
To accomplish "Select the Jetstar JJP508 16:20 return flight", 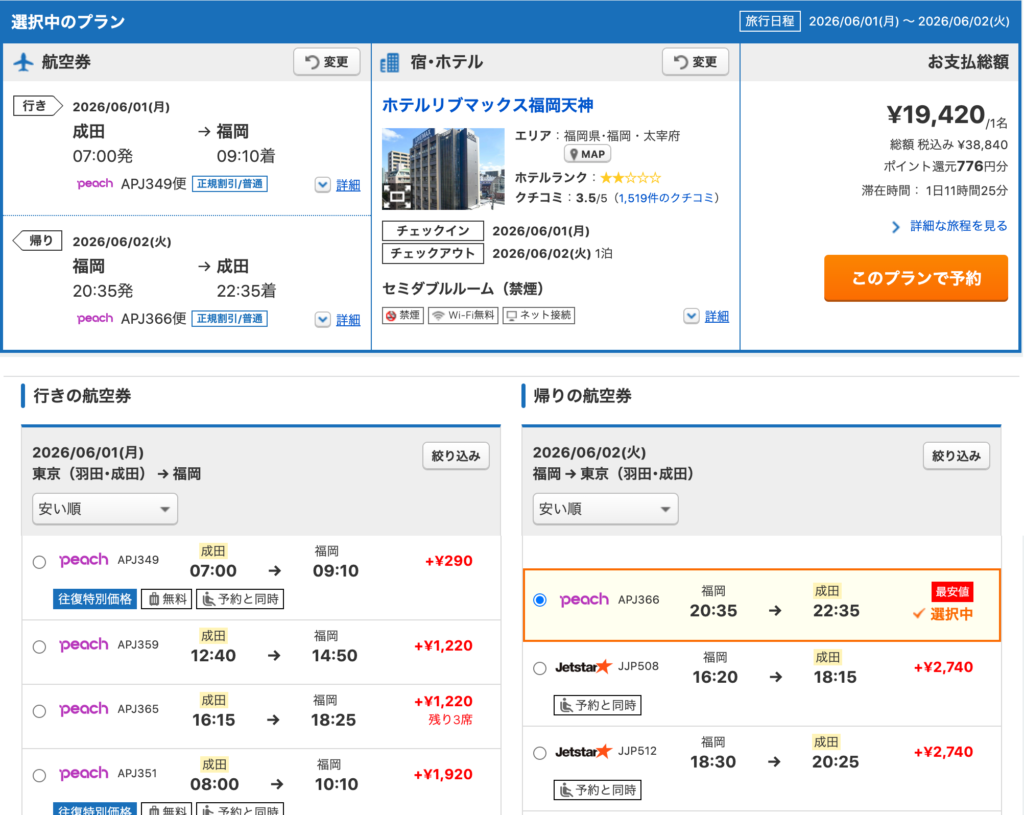I will [539, 668].
